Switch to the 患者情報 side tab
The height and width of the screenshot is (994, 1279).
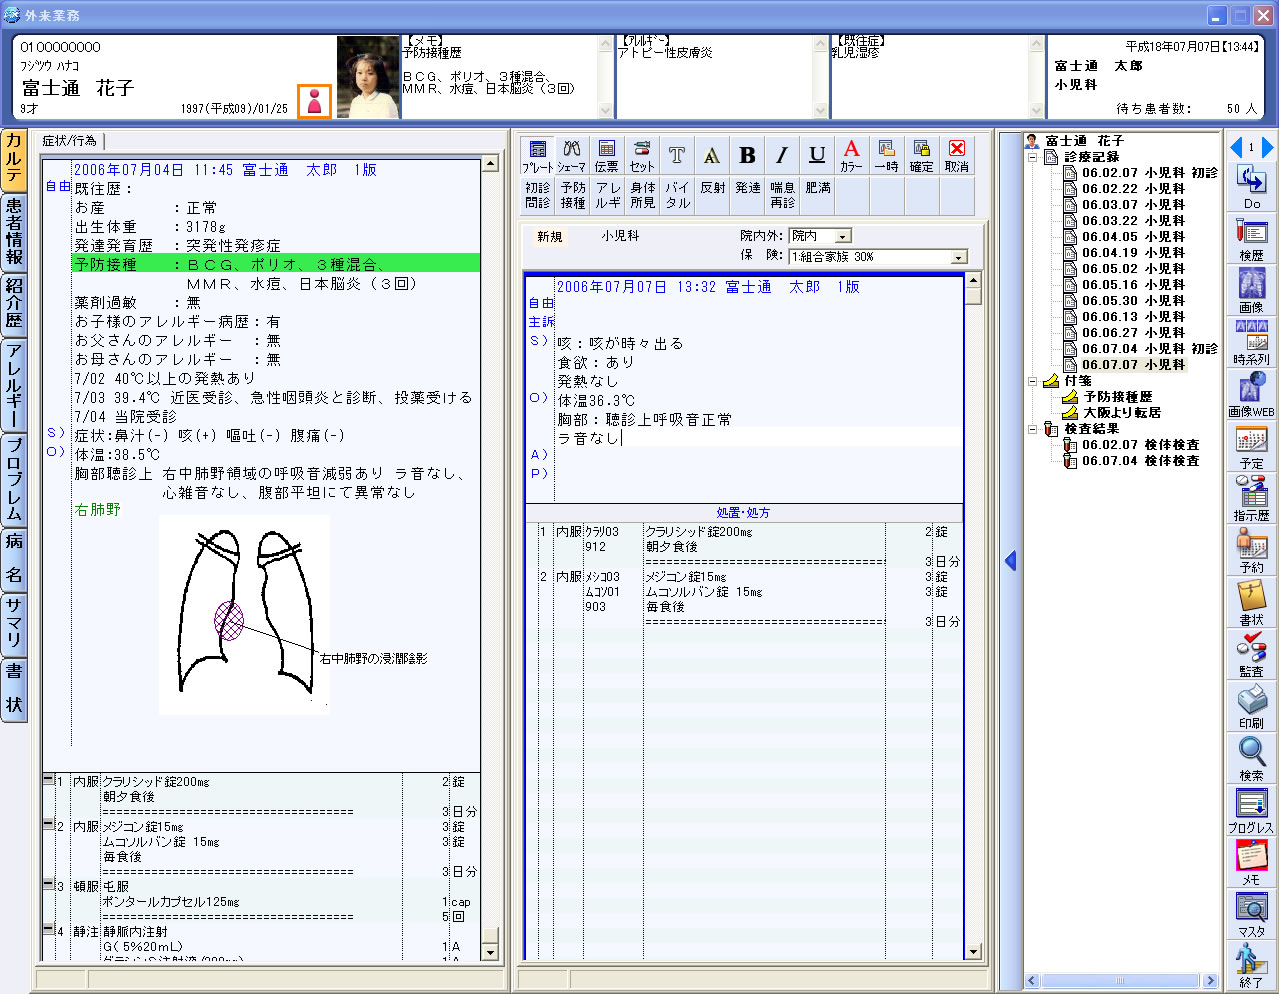[x=14, y=232]
